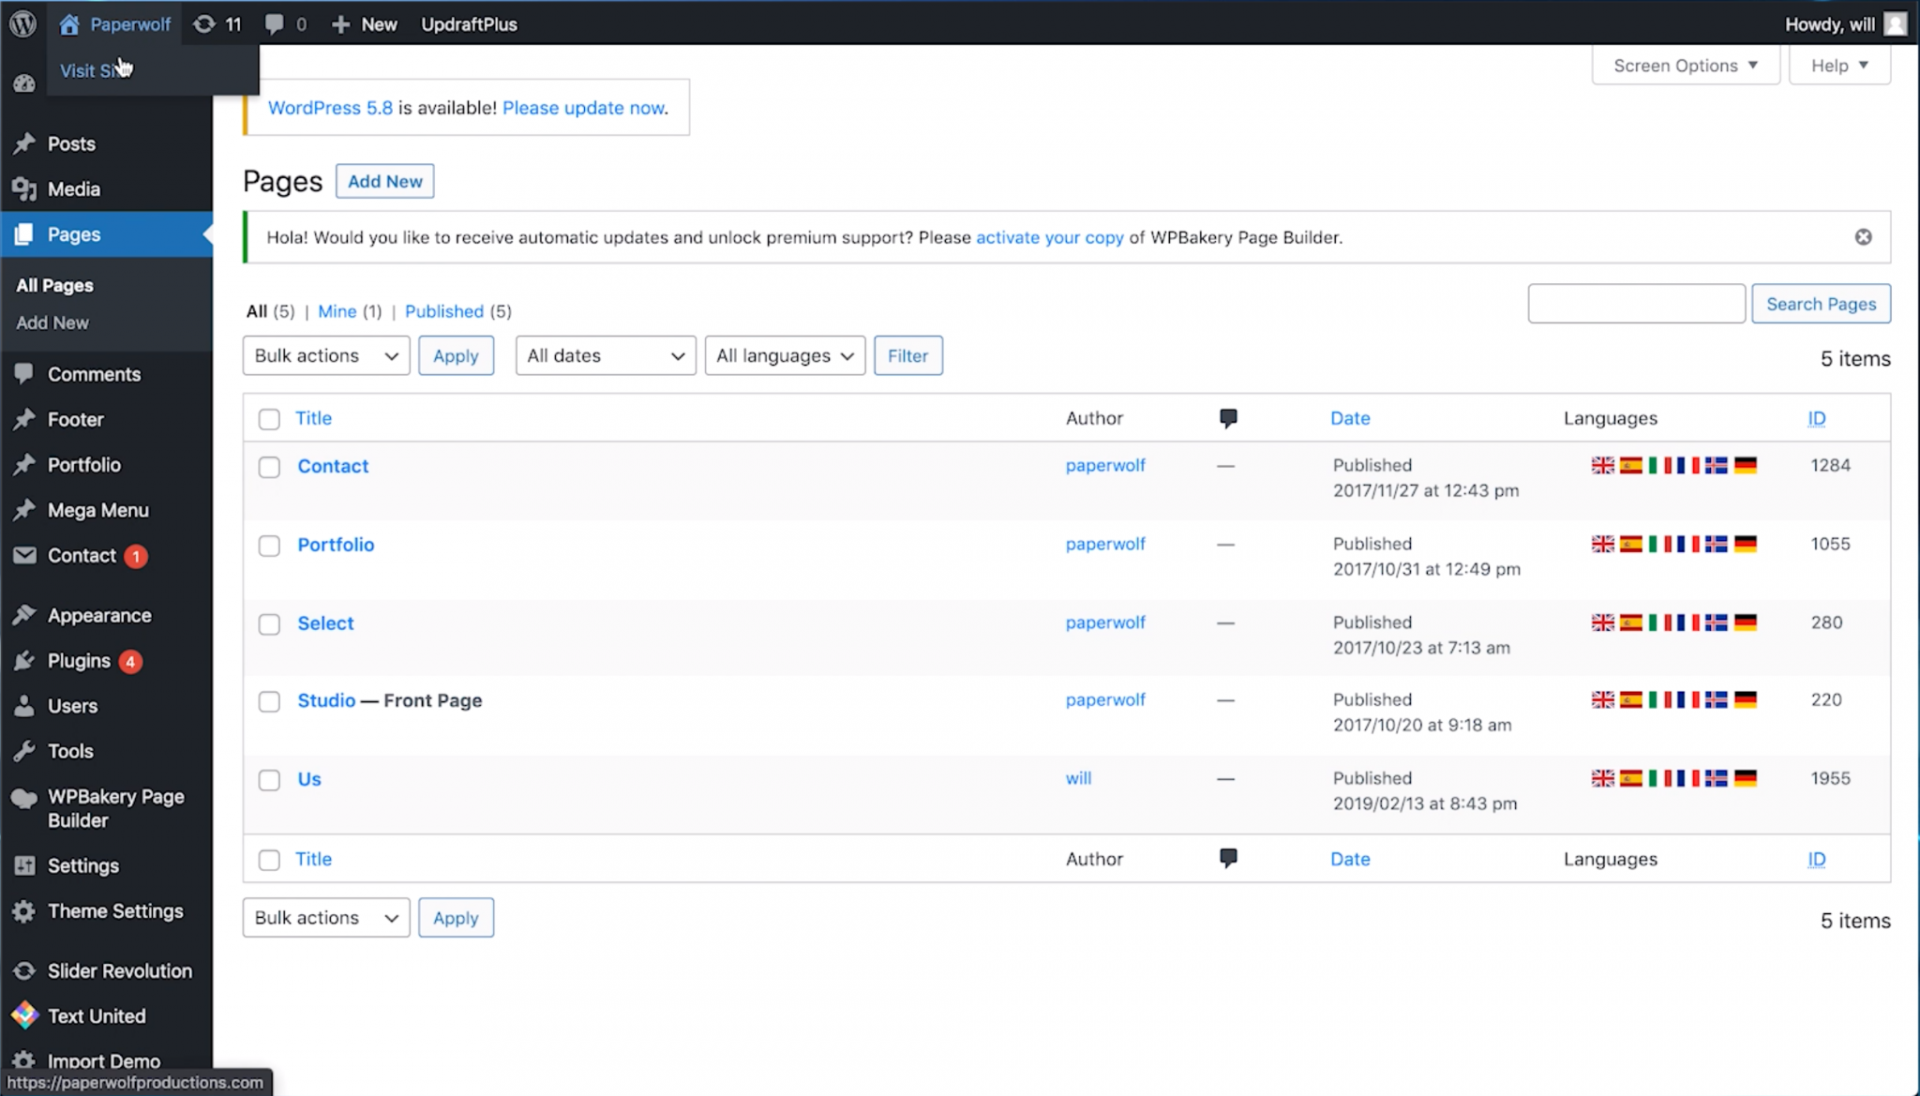Click the Plugins menu icon with badge 4

point(79,661)
